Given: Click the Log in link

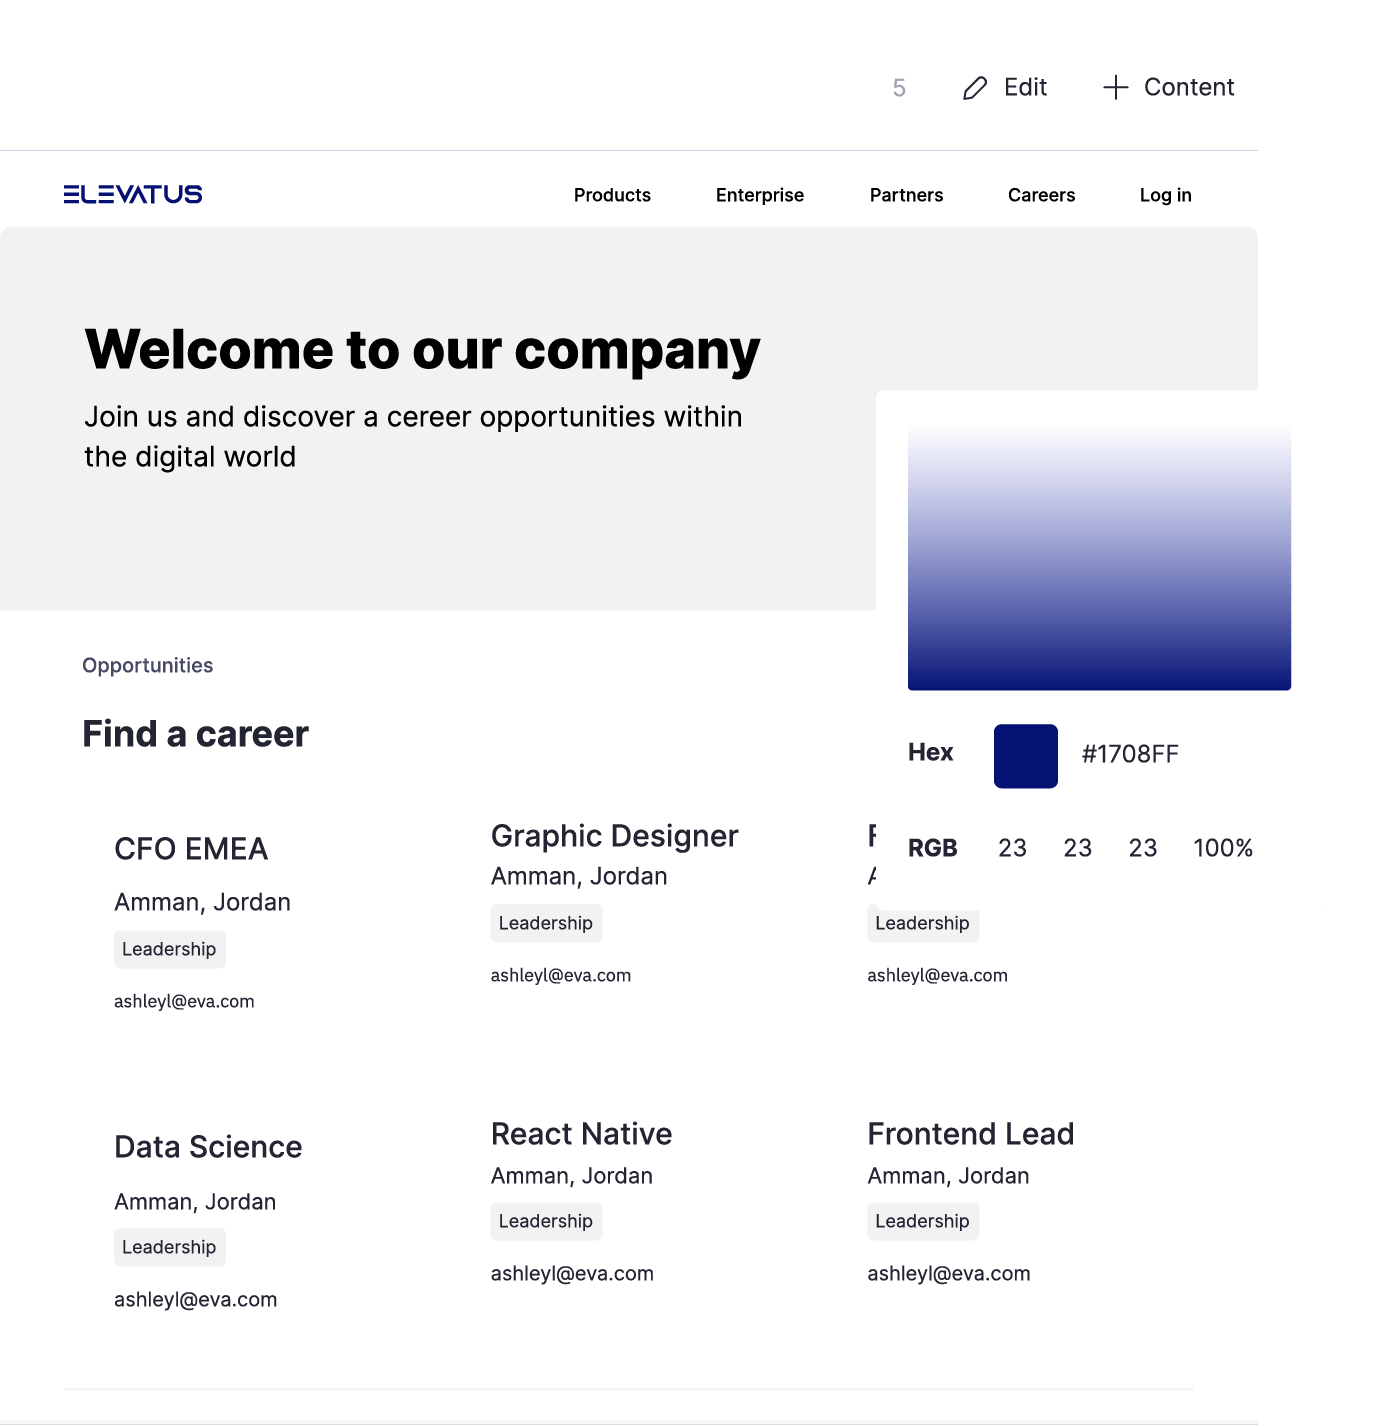Looking at the screenshot, I should (x=1165, y=195).
